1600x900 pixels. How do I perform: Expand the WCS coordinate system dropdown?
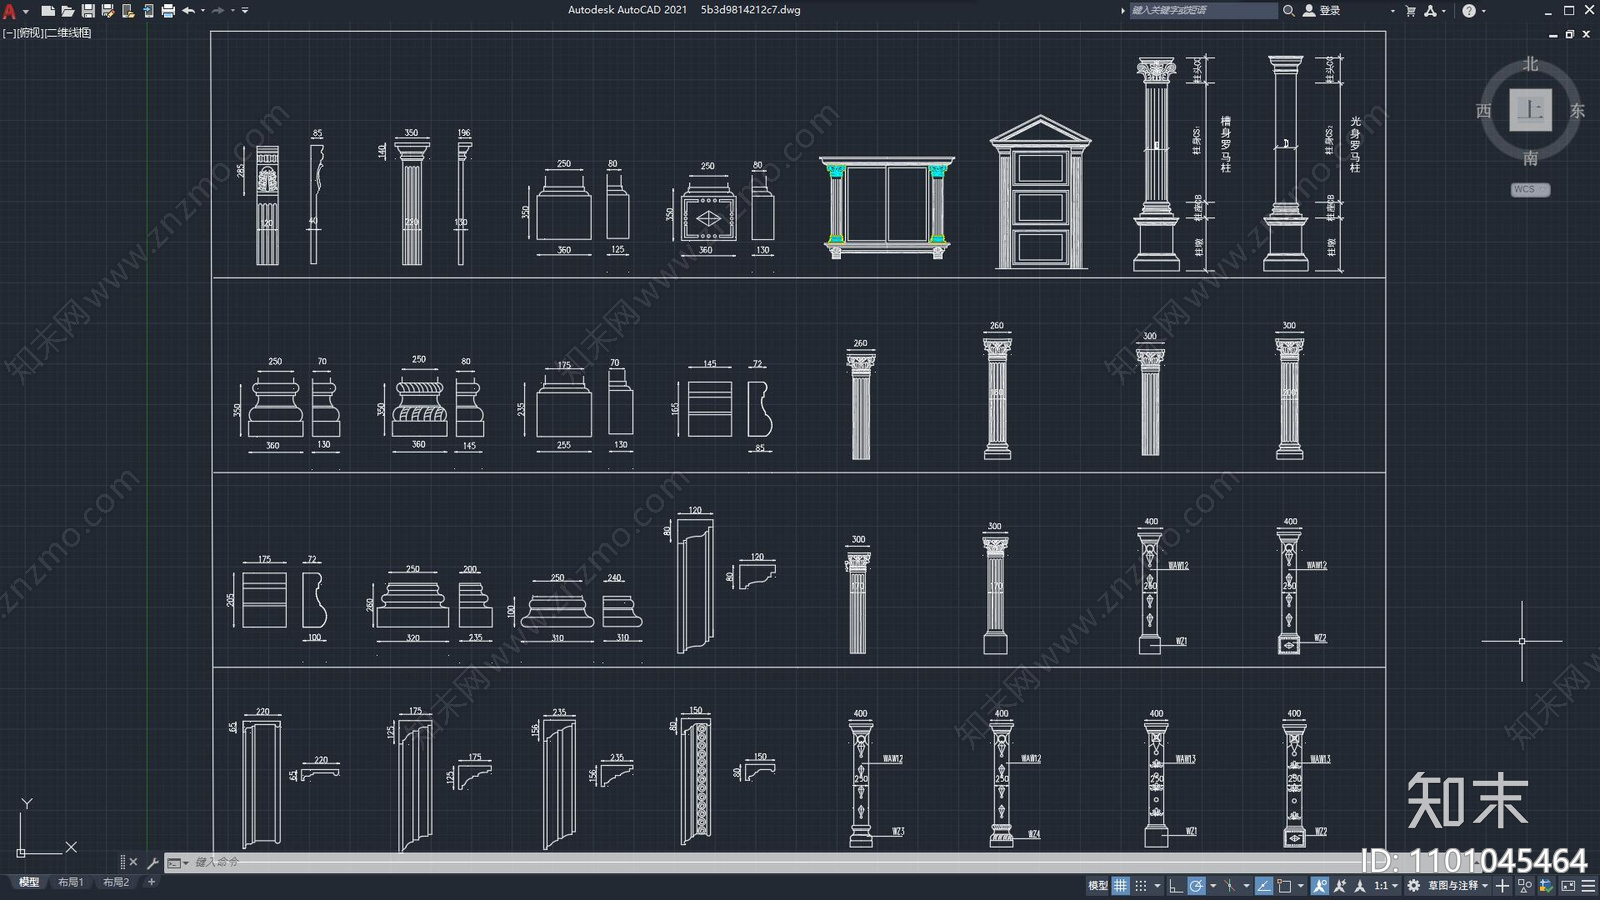[1530, 189]
